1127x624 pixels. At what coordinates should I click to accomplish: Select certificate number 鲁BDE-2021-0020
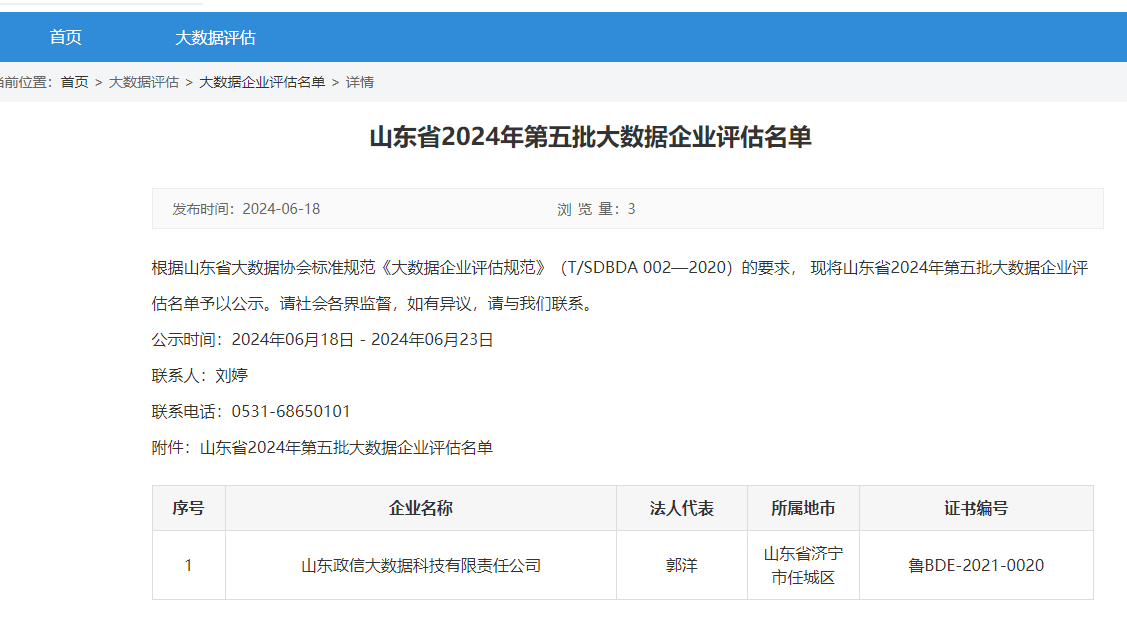coord(976,565)
